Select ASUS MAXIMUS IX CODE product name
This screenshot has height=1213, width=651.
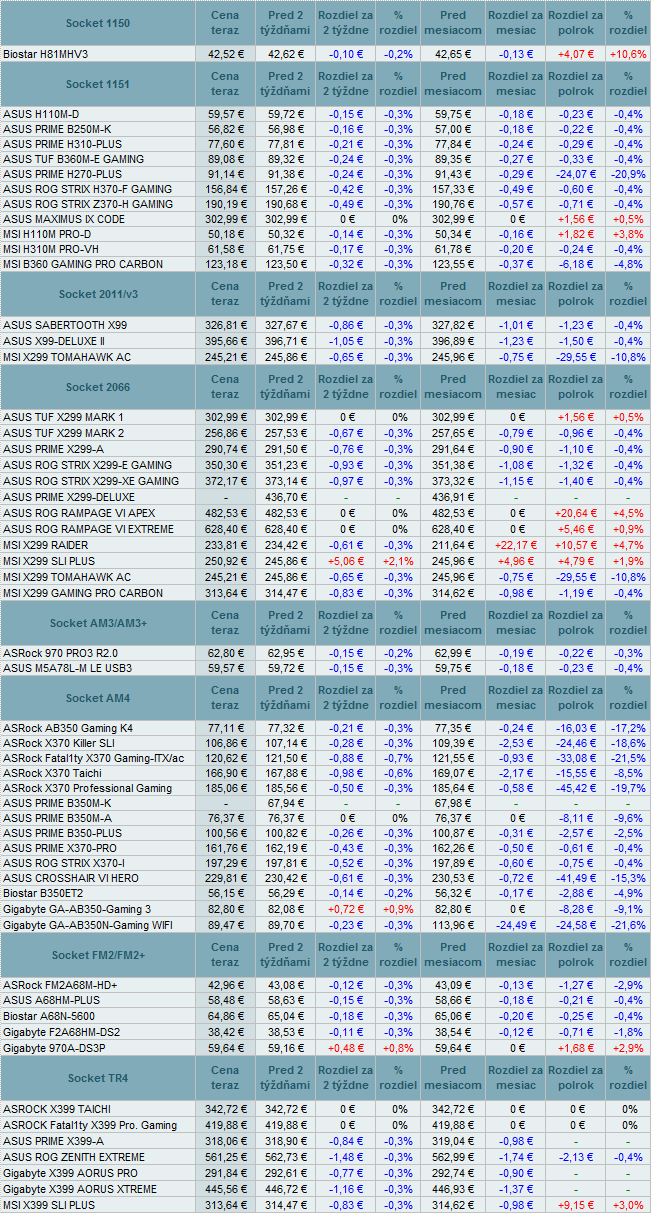pos(64,219)
